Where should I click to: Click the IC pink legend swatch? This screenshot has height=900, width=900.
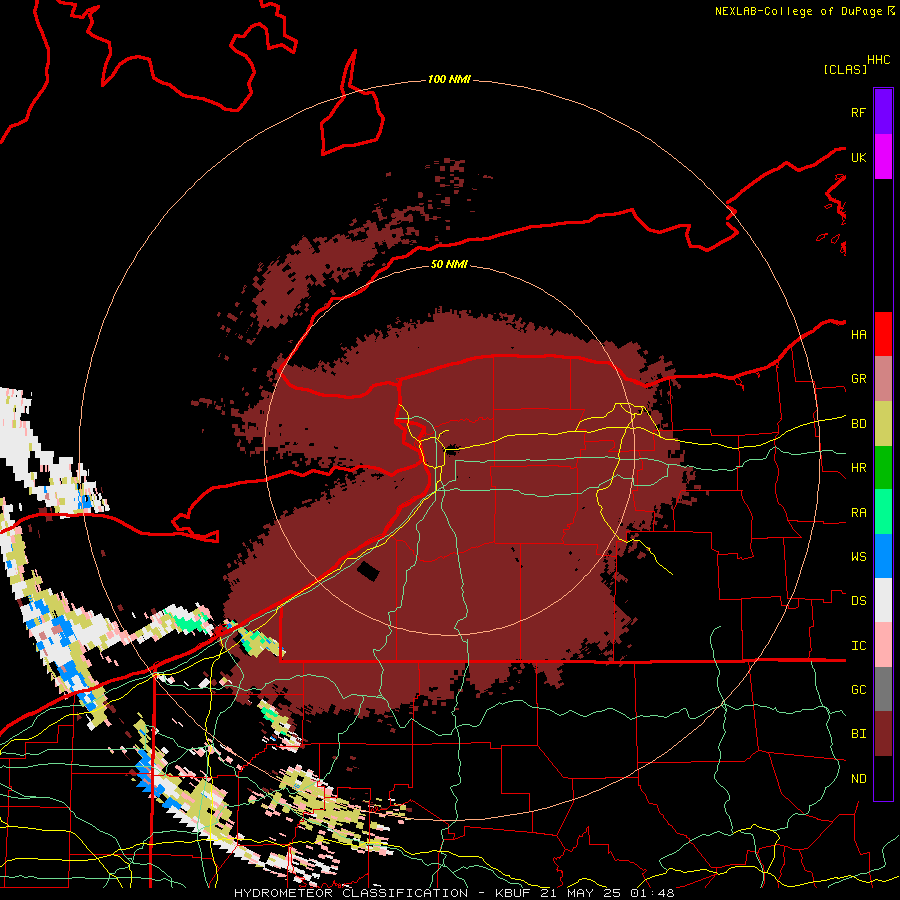tap(883, 645)
